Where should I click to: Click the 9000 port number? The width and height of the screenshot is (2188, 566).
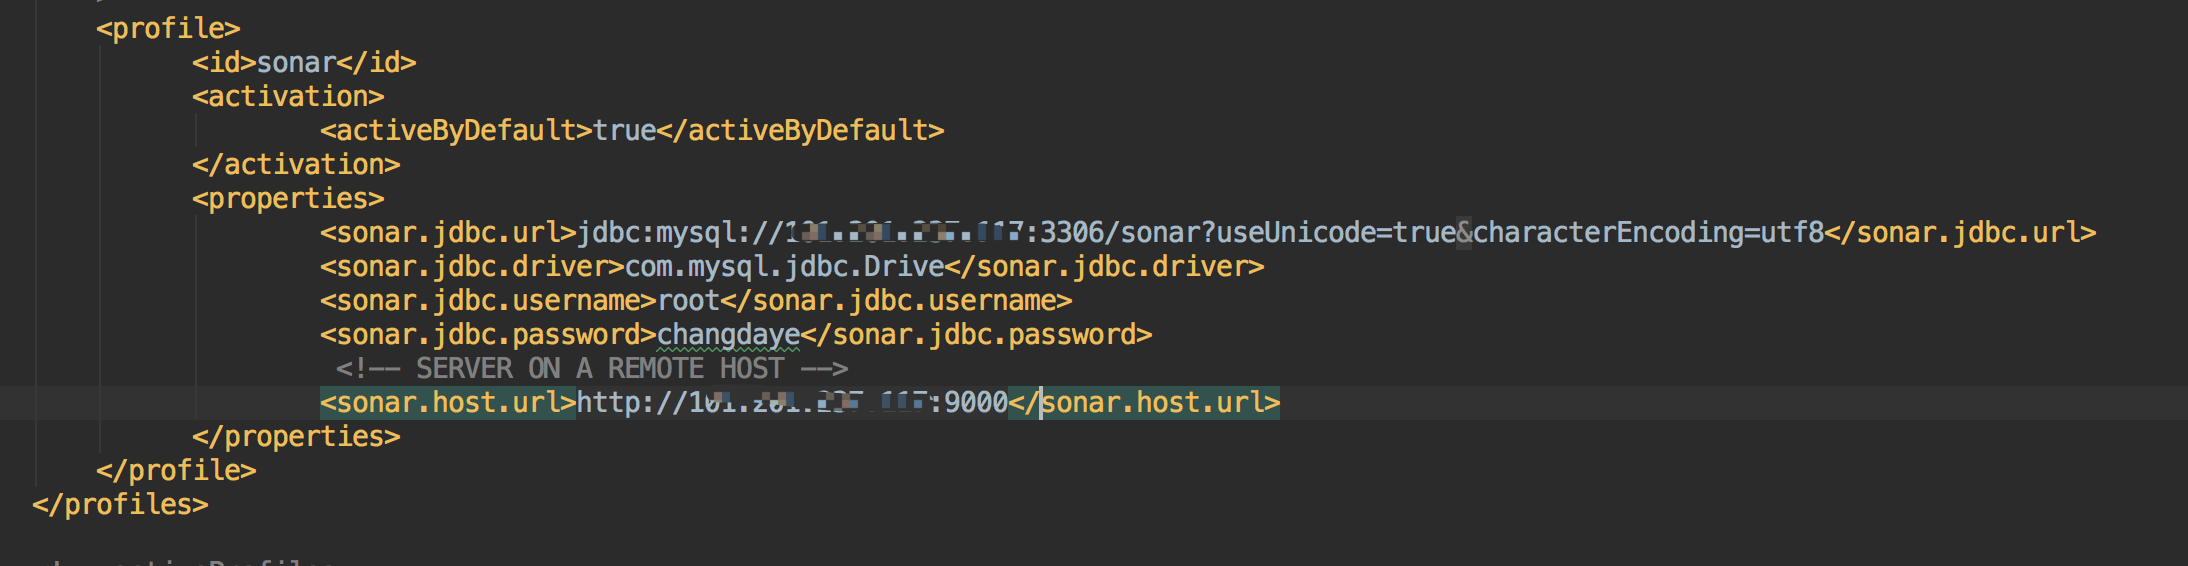tap(976, 402)
